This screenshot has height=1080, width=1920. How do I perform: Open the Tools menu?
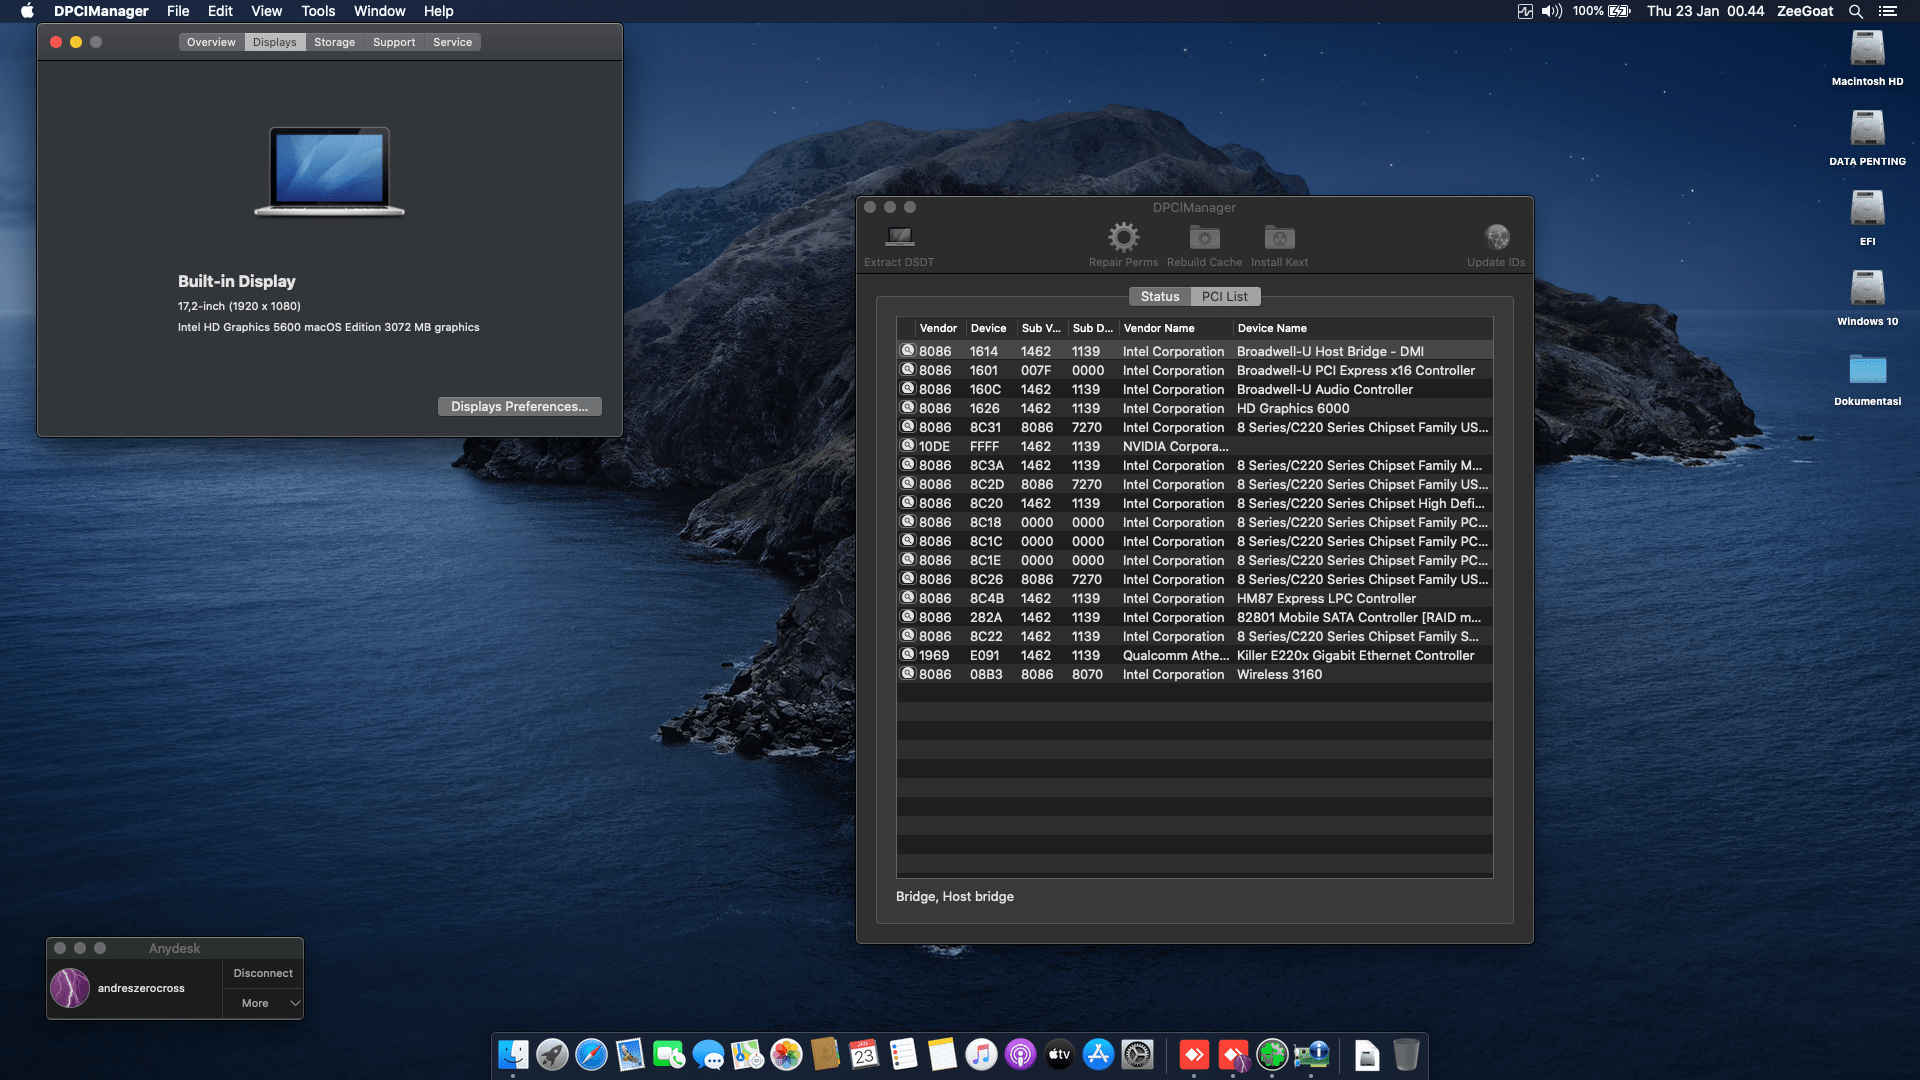[318, 11]
